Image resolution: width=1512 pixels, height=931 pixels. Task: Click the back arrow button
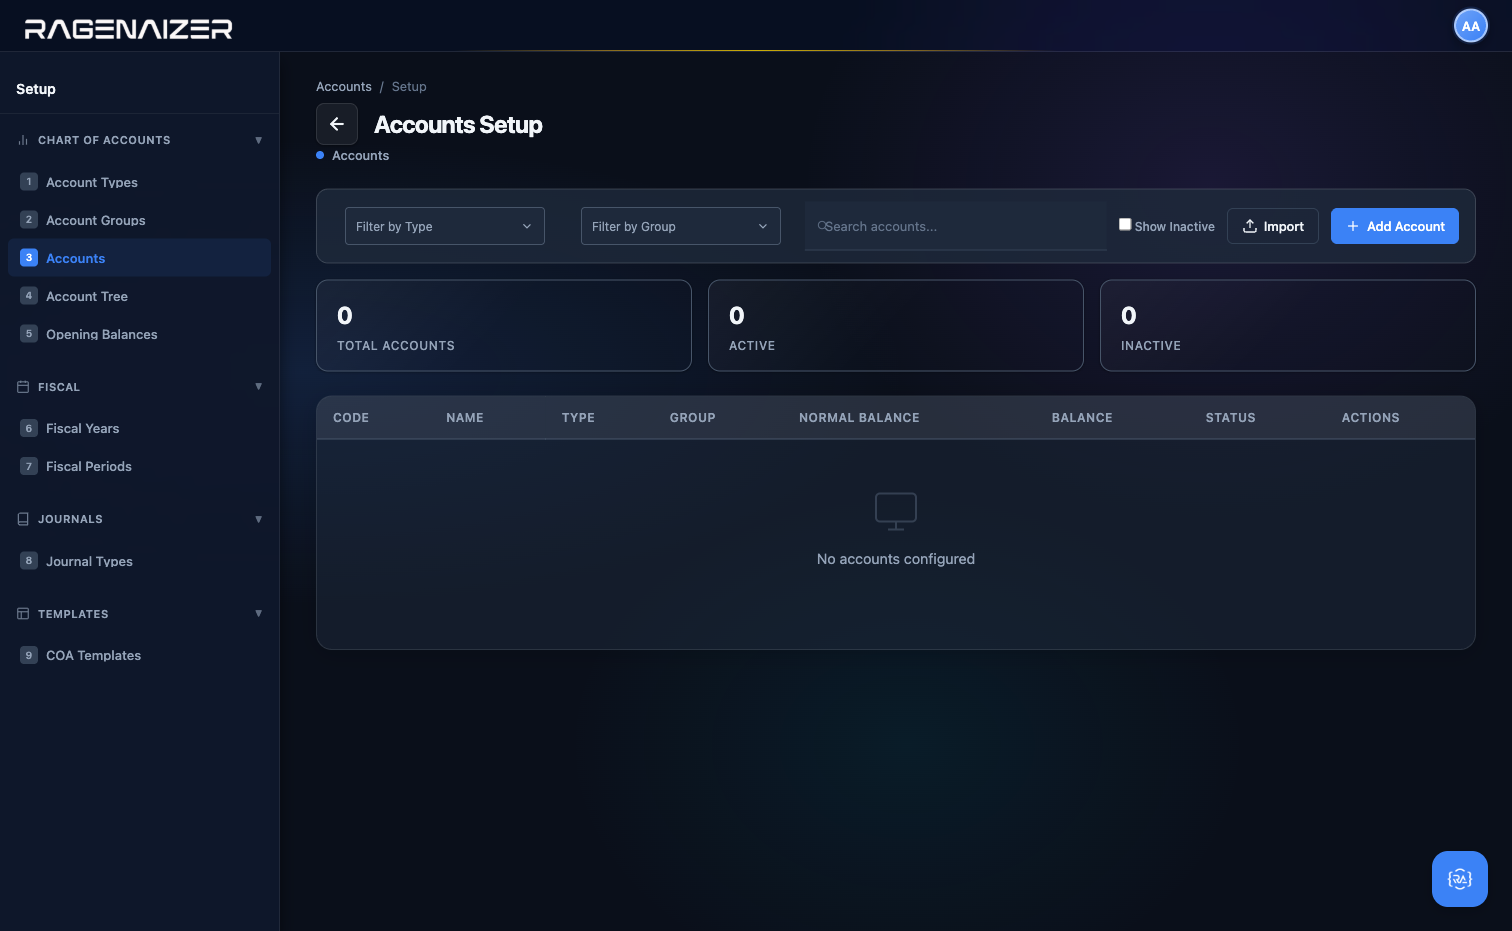pos(337,124)
